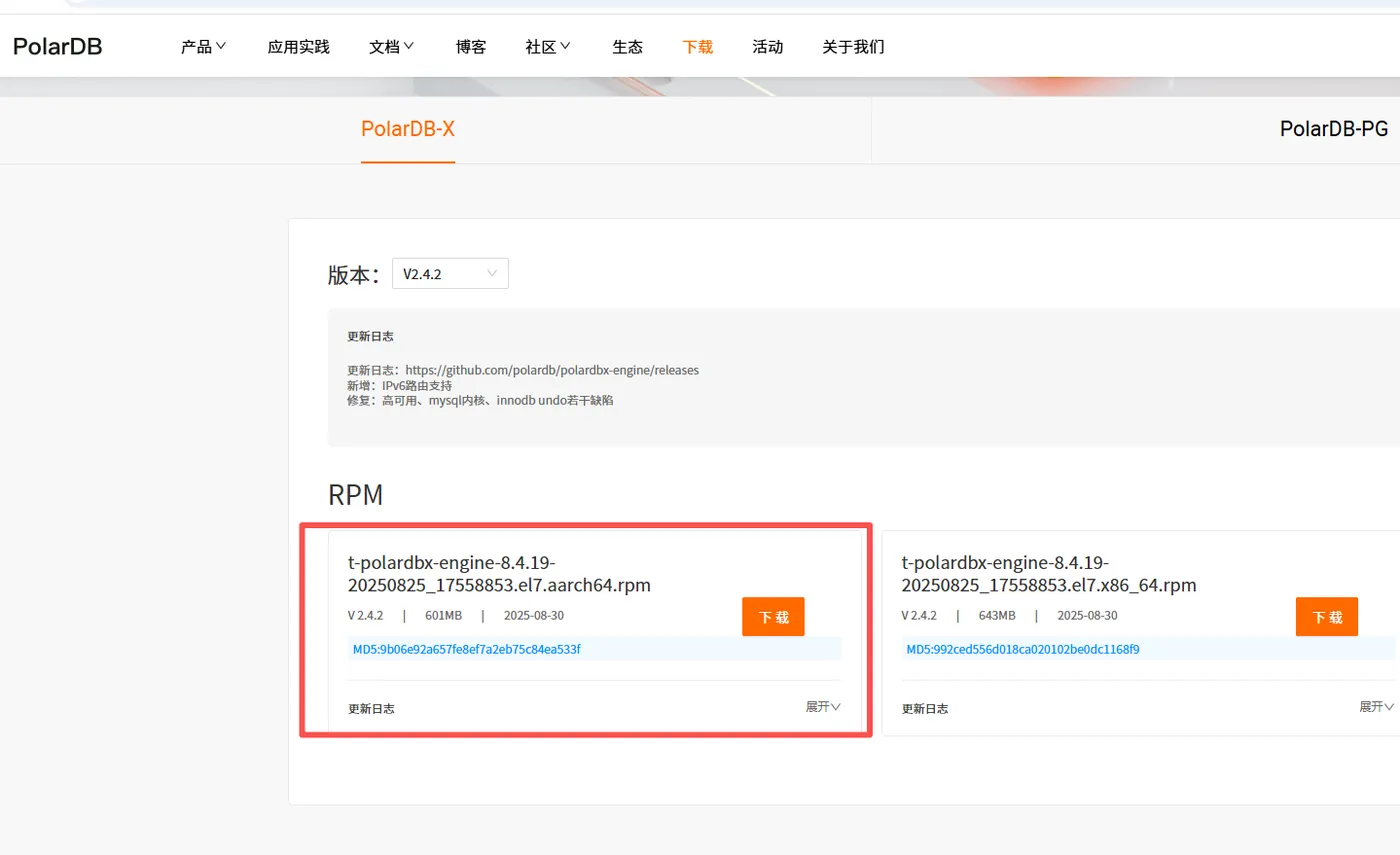Click the 更新日志 heading in changelog box
Screen dimensions: 1400x855
(370, 337)
